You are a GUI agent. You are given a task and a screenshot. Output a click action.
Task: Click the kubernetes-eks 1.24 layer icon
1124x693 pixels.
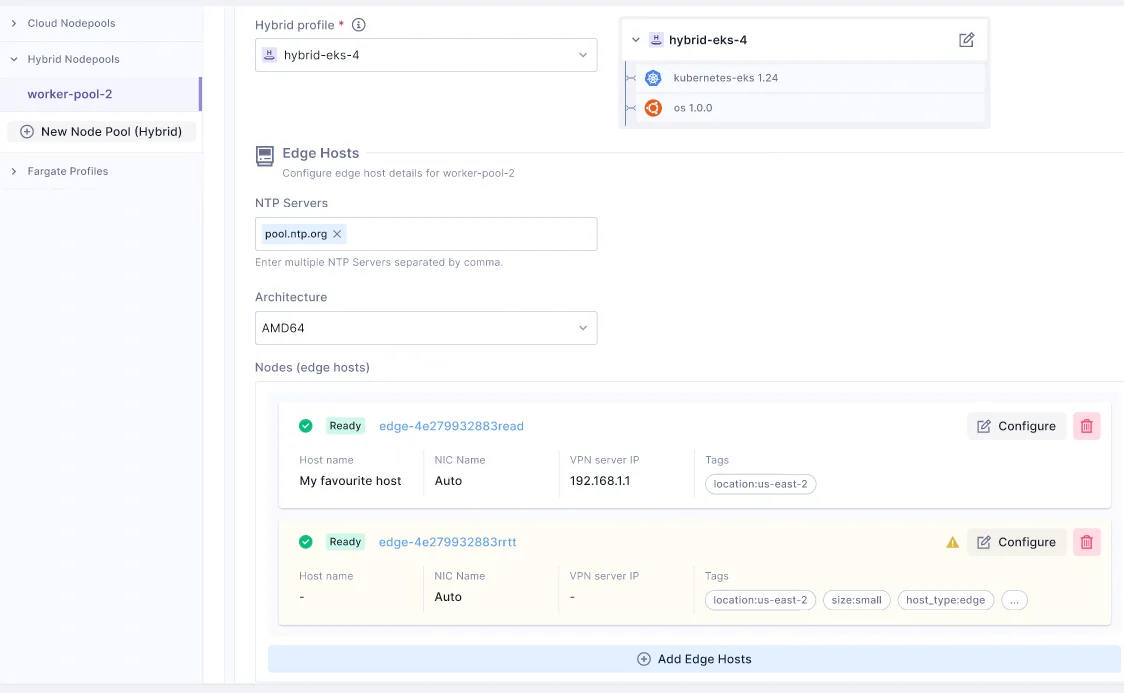[x=653, y=78]
